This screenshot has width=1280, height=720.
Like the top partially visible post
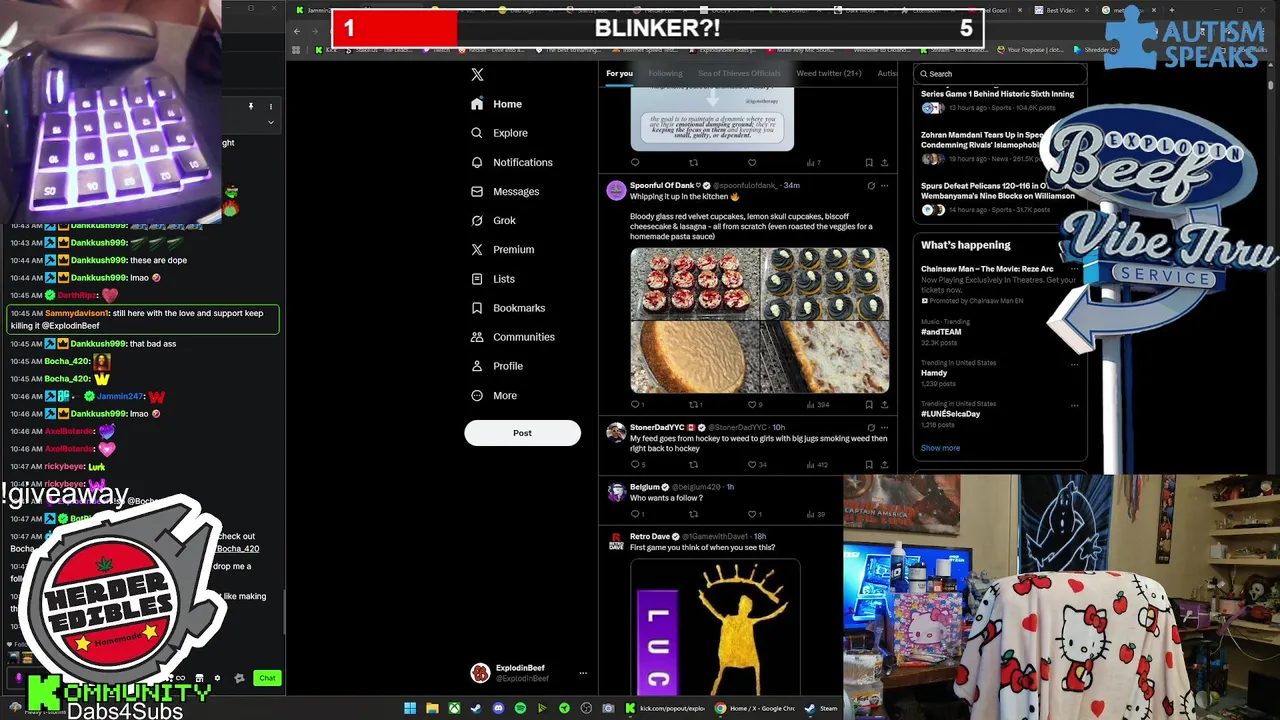pos(752,163)
